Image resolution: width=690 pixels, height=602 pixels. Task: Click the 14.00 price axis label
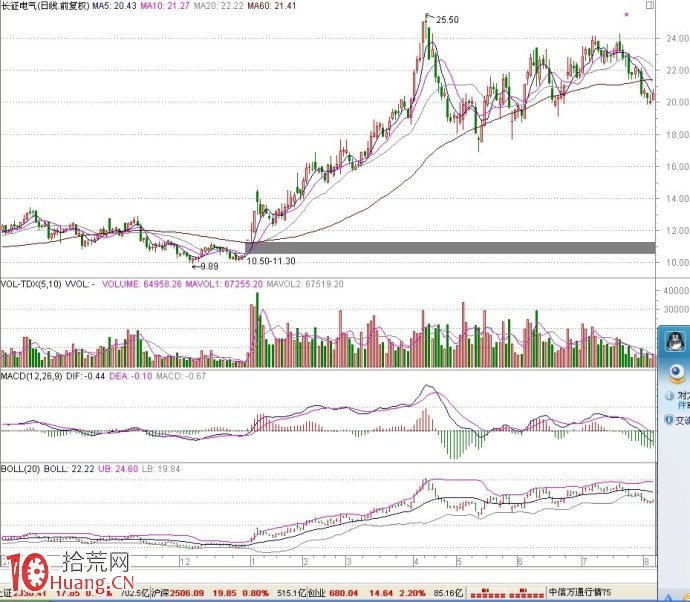(x=677, y=199)
